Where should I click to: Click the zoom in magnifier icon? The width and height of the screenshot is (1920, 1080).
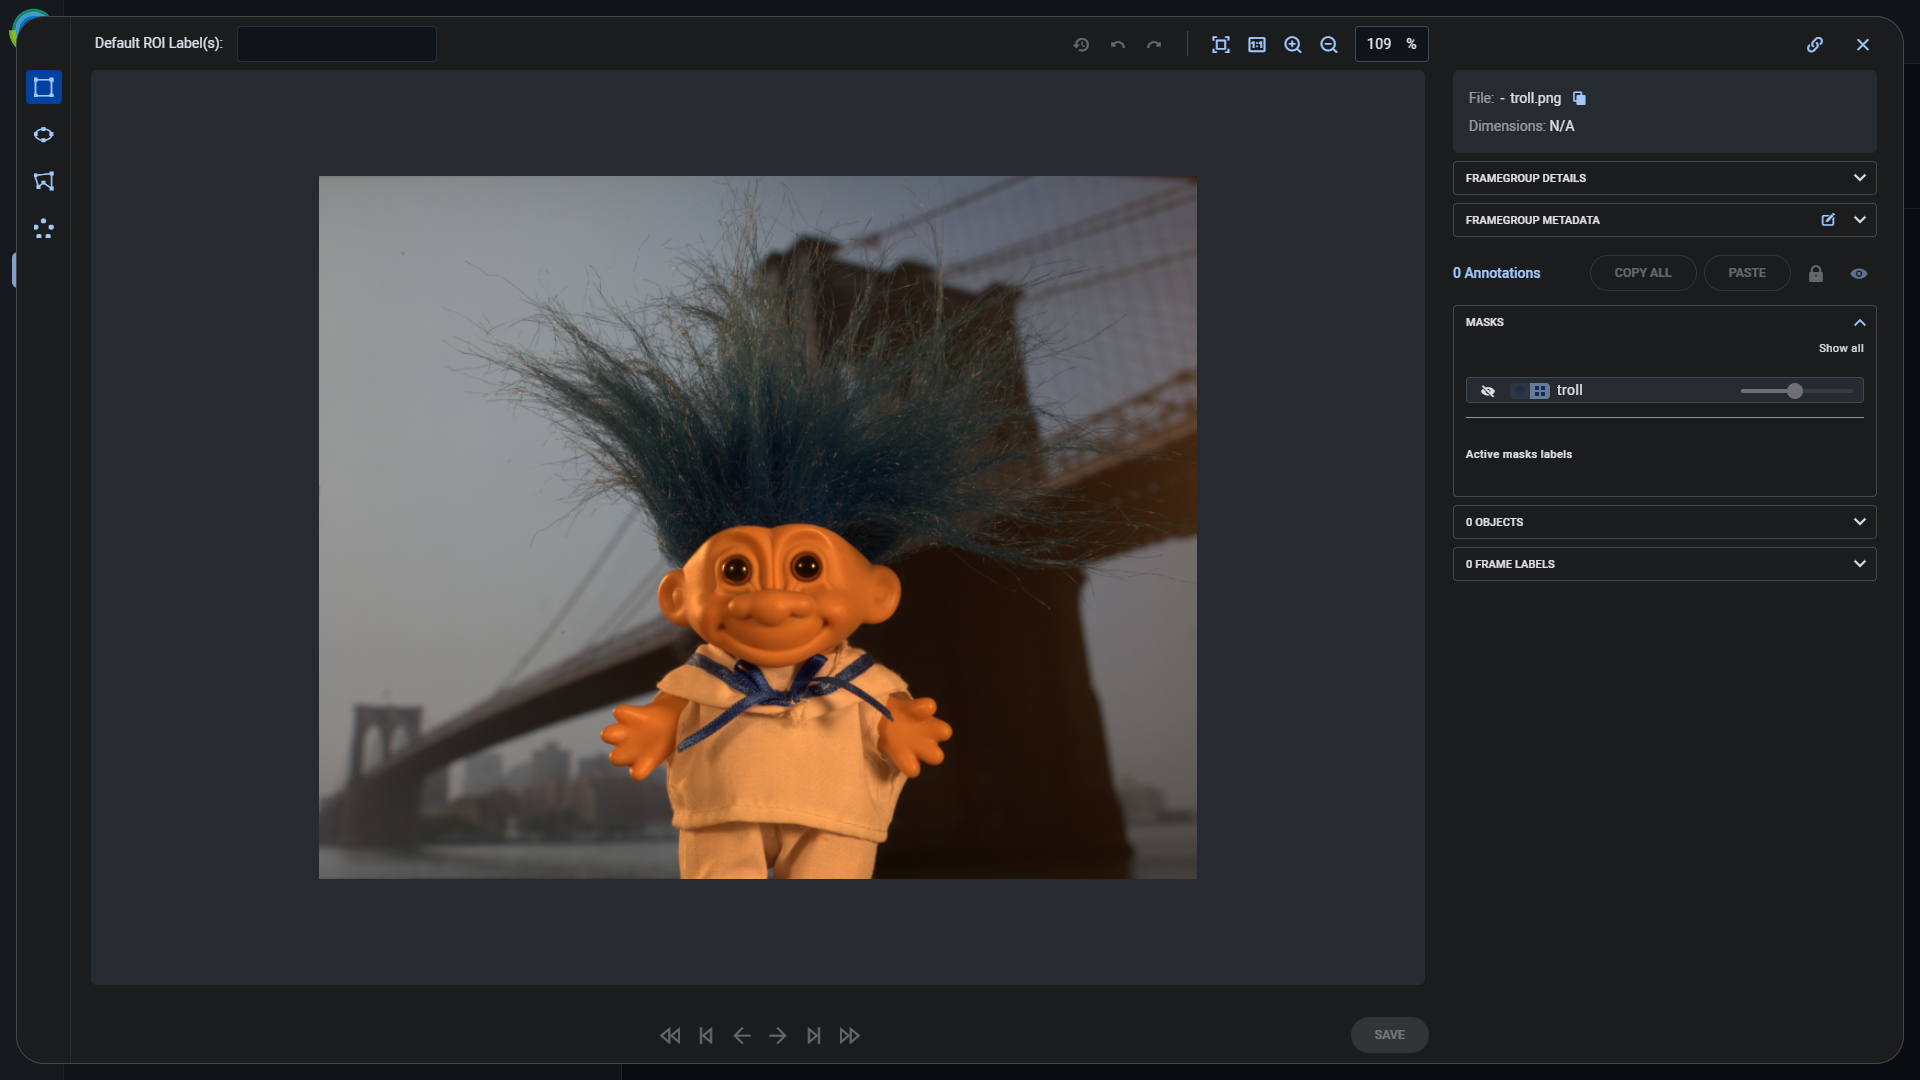click(x=1293, y=44)
